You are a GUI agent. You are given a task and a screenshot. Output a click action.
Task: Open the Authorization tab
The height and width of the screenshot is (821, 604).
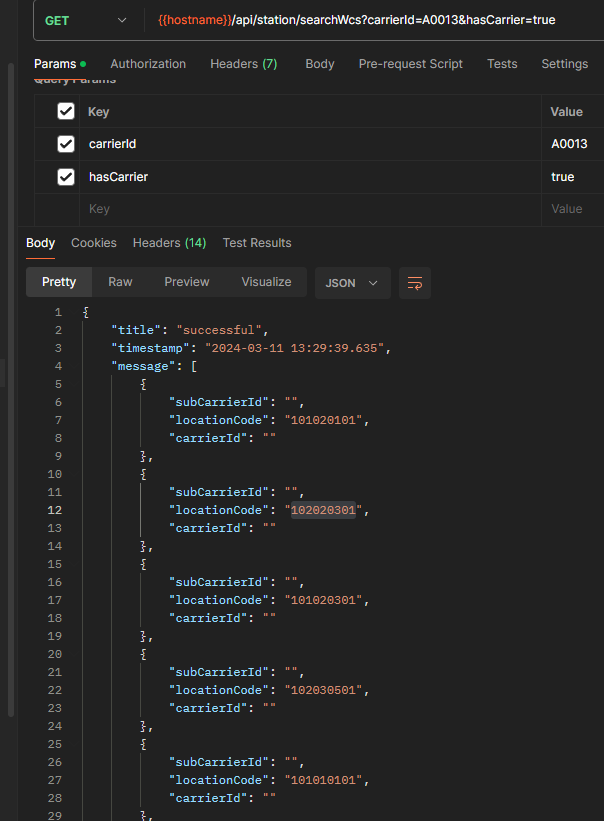coord(148,64)
